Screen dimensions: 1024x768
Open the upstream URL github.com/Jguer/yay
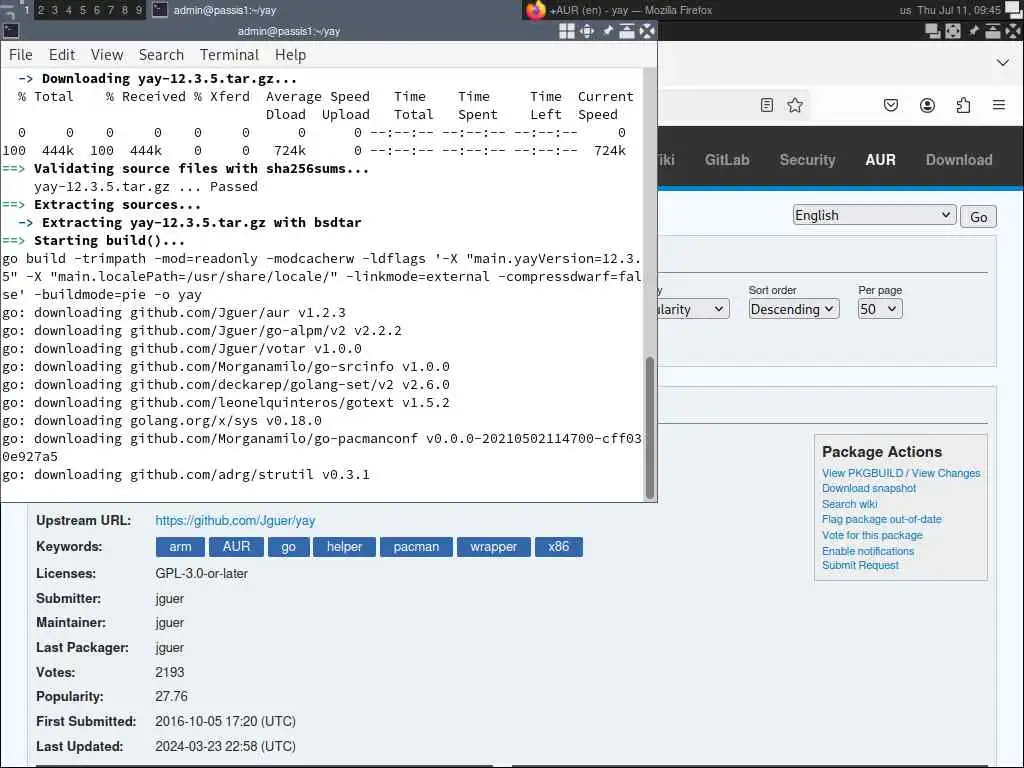tap(235, 520)
